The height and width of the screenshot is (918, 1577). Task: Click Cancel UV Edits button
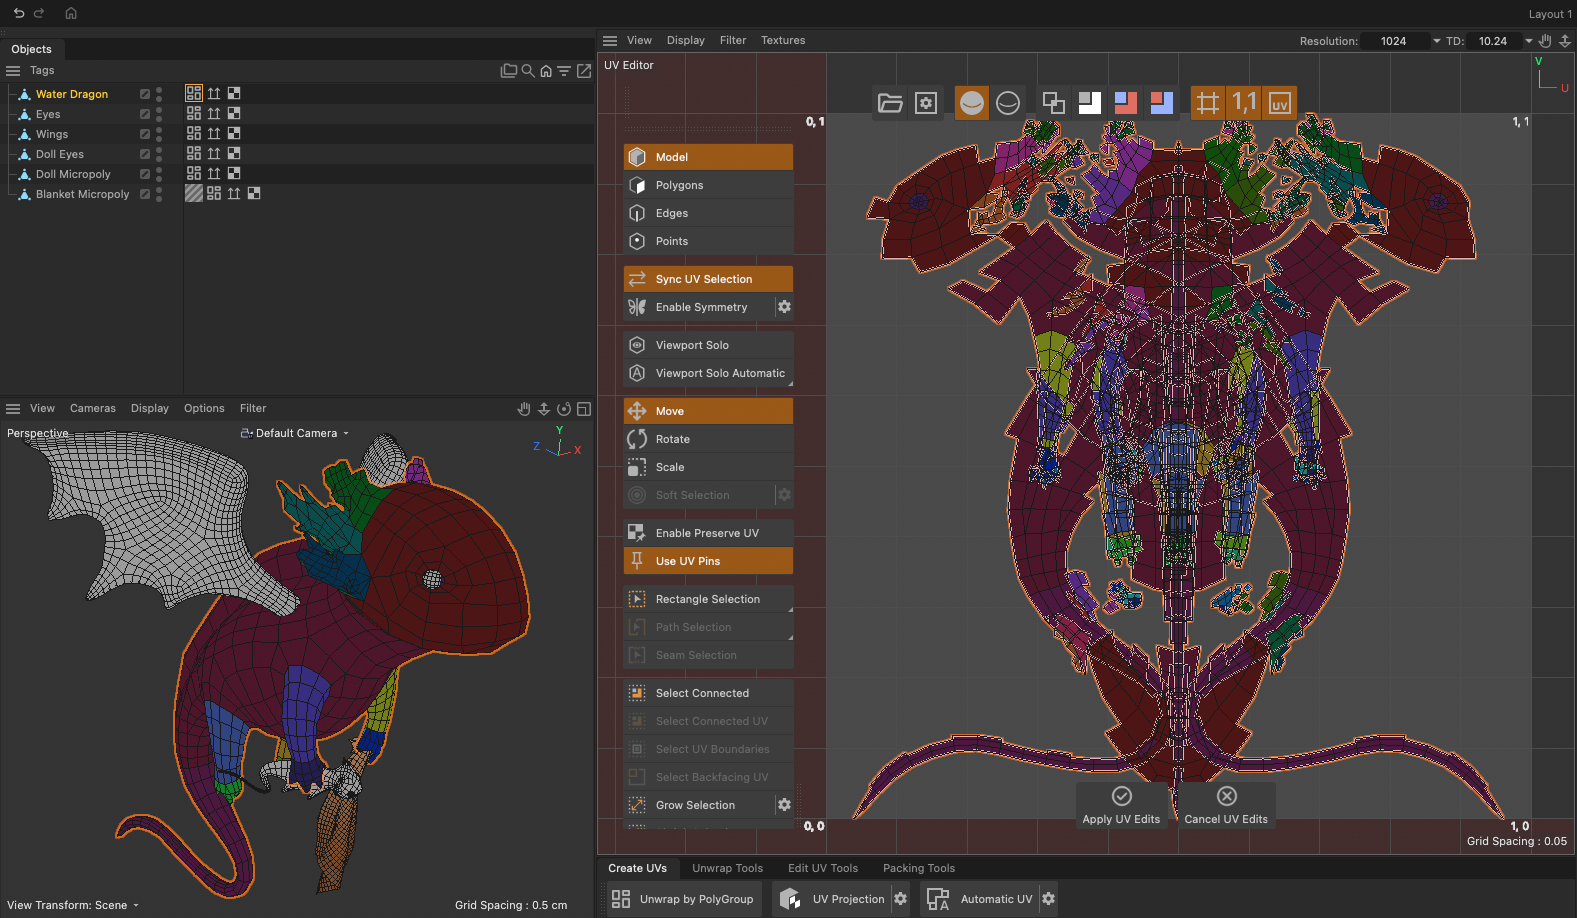click(1226, 805)
